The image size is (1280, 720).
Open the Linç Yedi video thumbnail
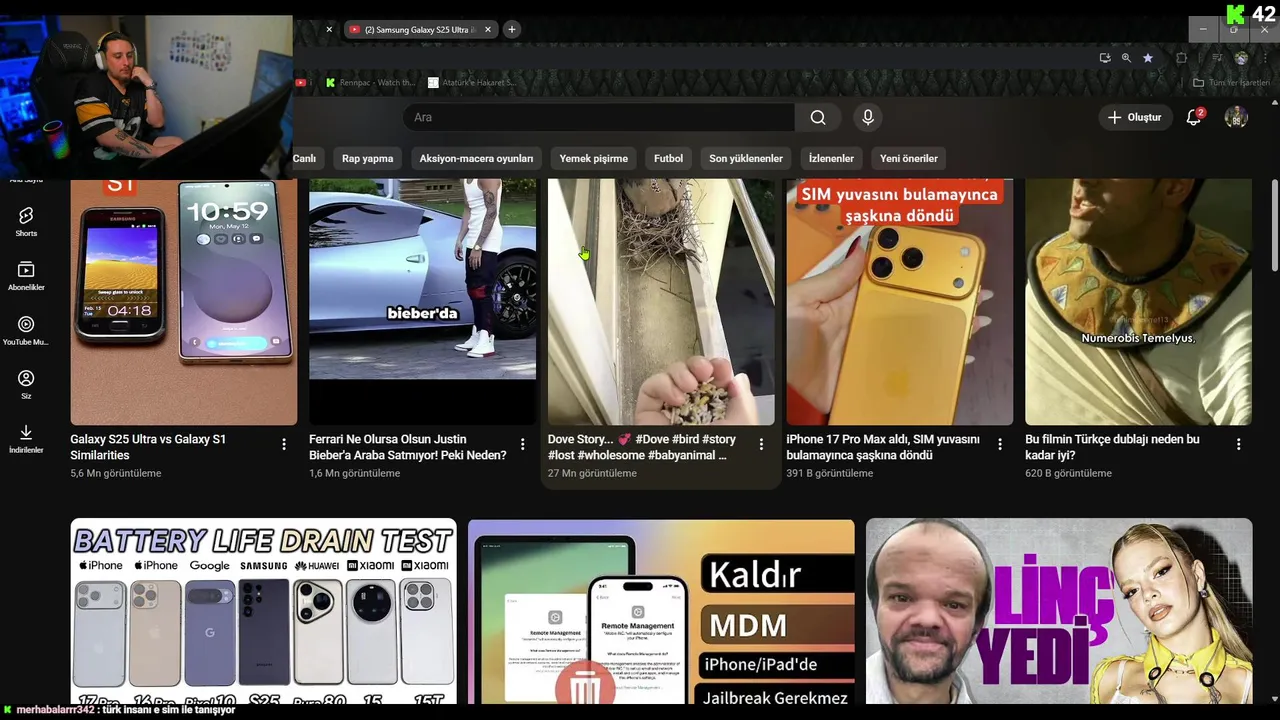click(1059, 611)
